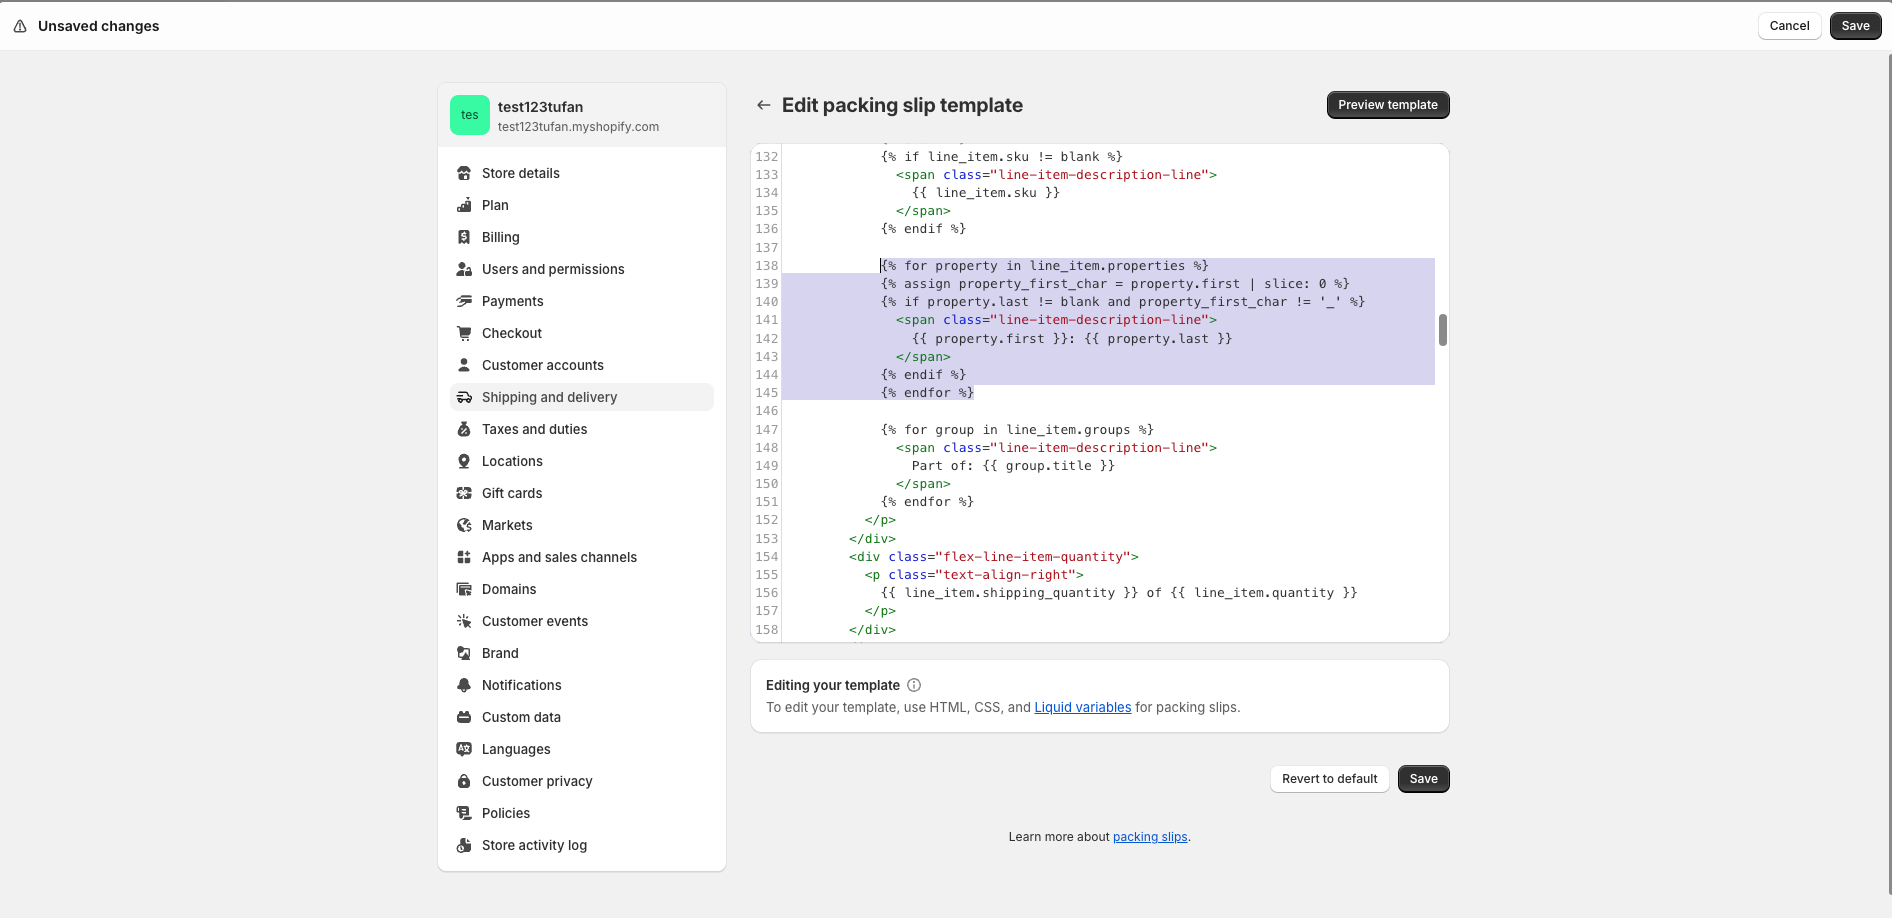The height and width of the screenshot is (918, 1892).
Task: Click the info icon next to Editing your template
Action: pyautogui.click(x=914, y=685)
